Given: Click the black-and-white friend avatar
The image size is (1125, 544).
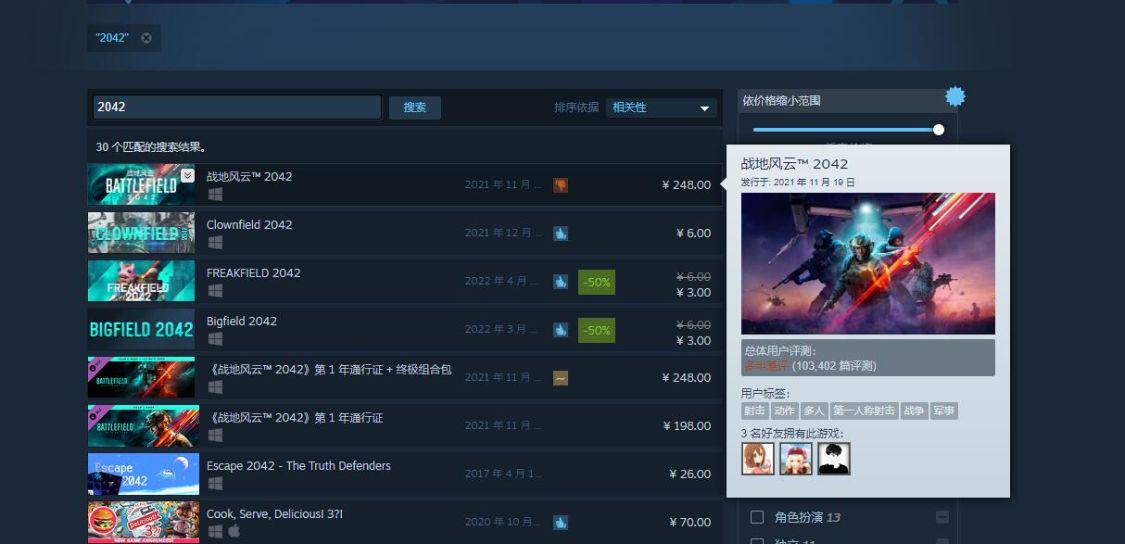Looking at the screenshot, I should pos(834,459).
